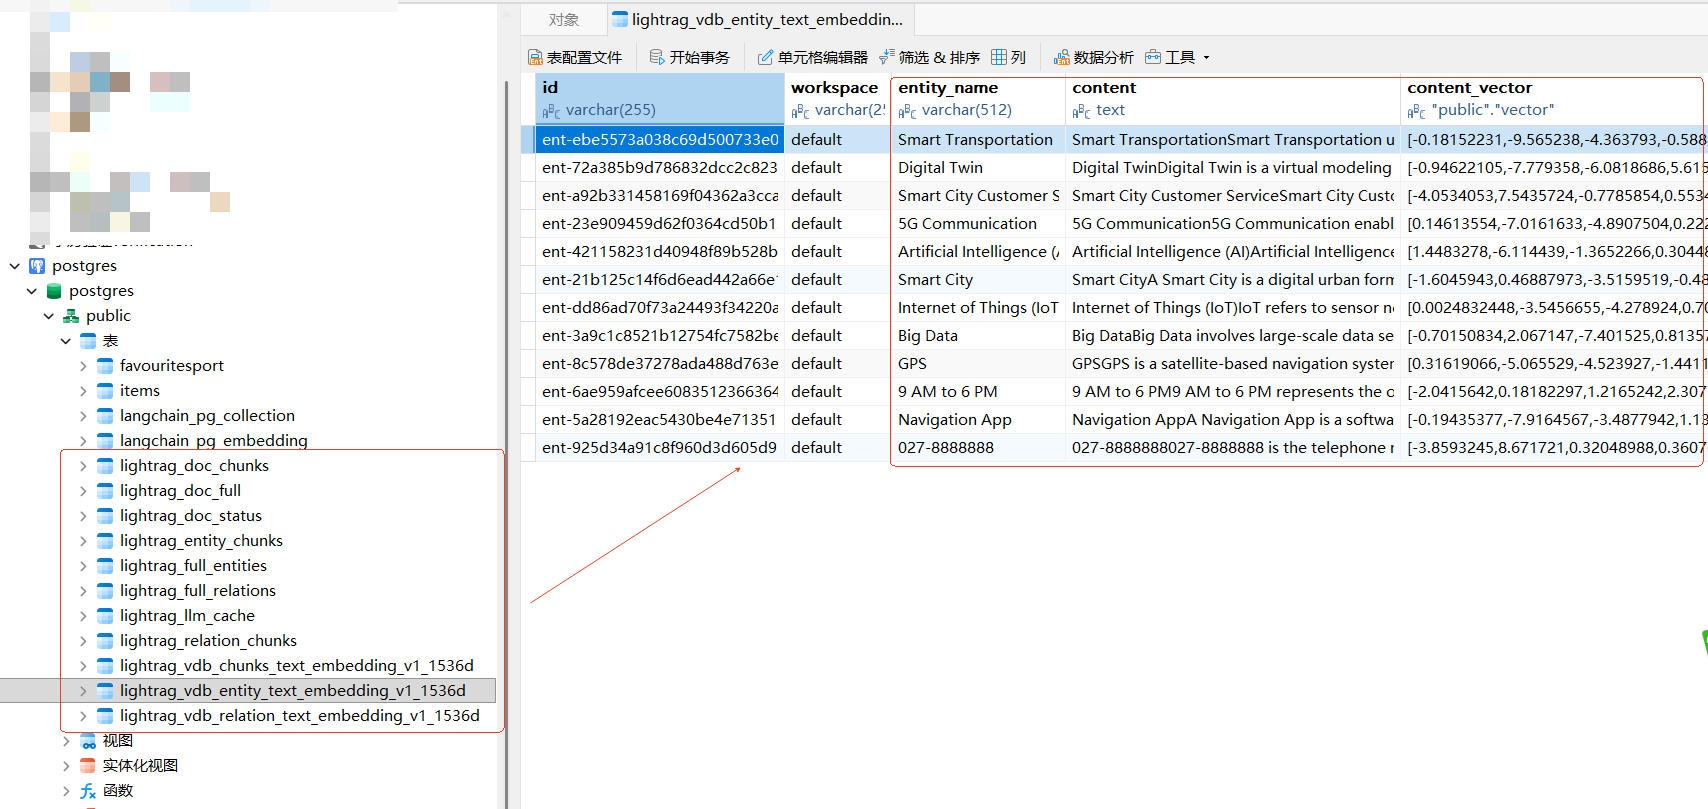Select the lightrag_entity_chunks table

coord(201,541)
